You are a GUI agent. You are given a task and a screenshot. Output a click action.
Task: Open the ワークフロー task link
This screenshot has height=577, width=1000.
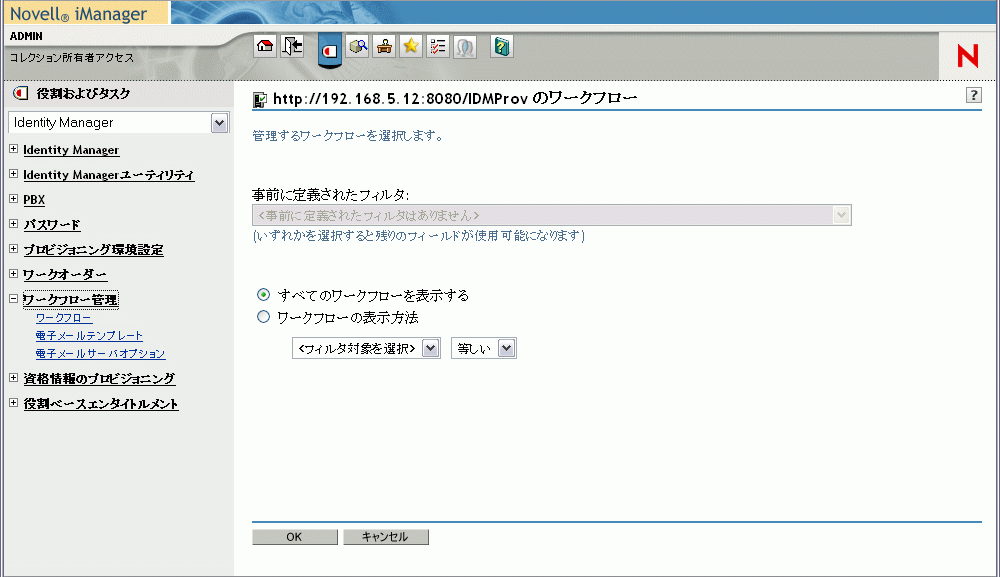[64, 318]
